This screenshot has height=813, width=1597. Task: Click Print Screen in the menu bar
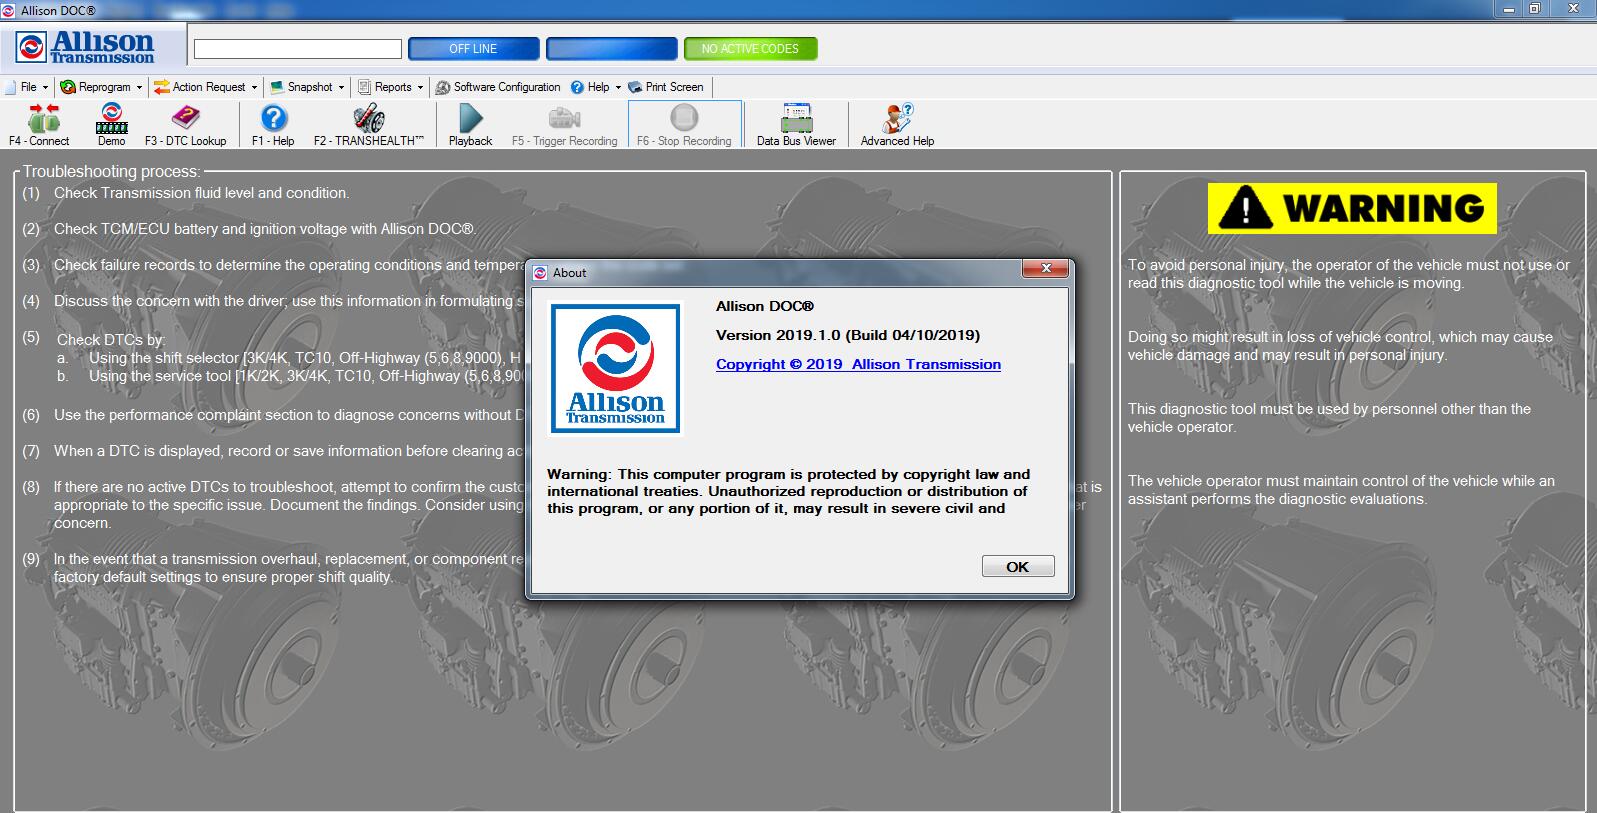point(666,87)
